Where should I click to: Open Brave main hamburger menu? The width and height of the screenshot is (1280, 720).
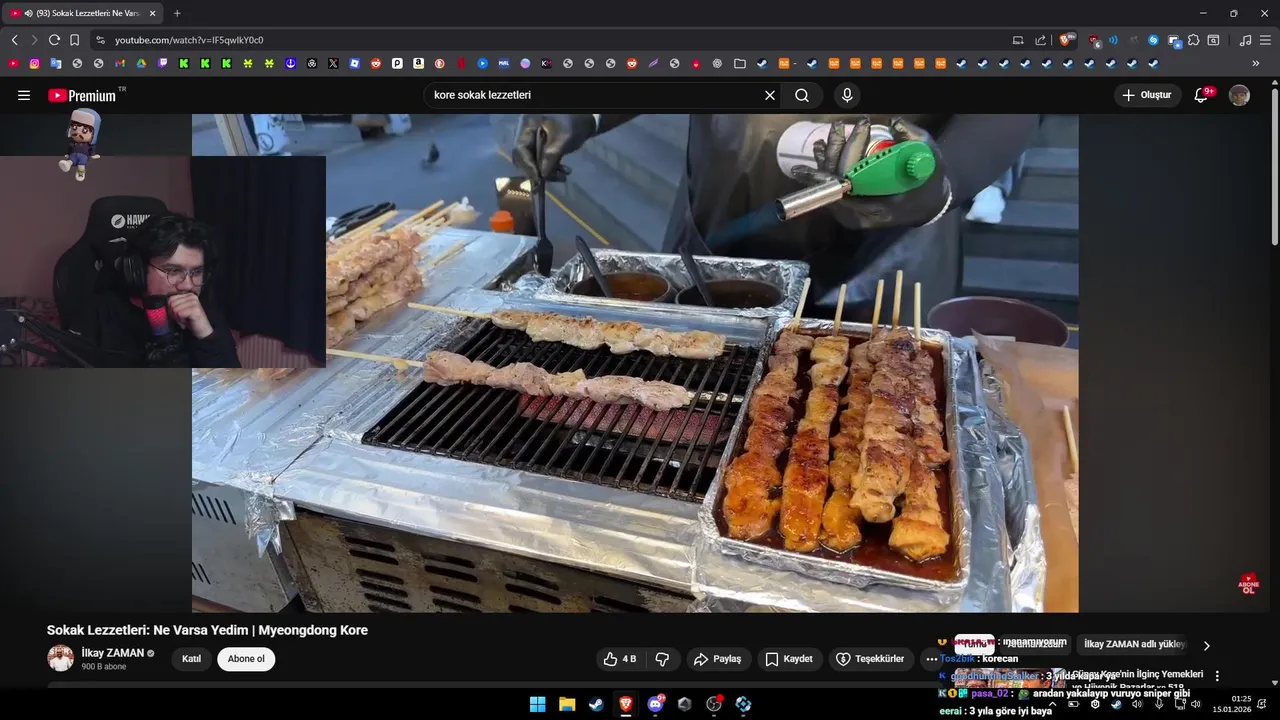(1266, 40)
